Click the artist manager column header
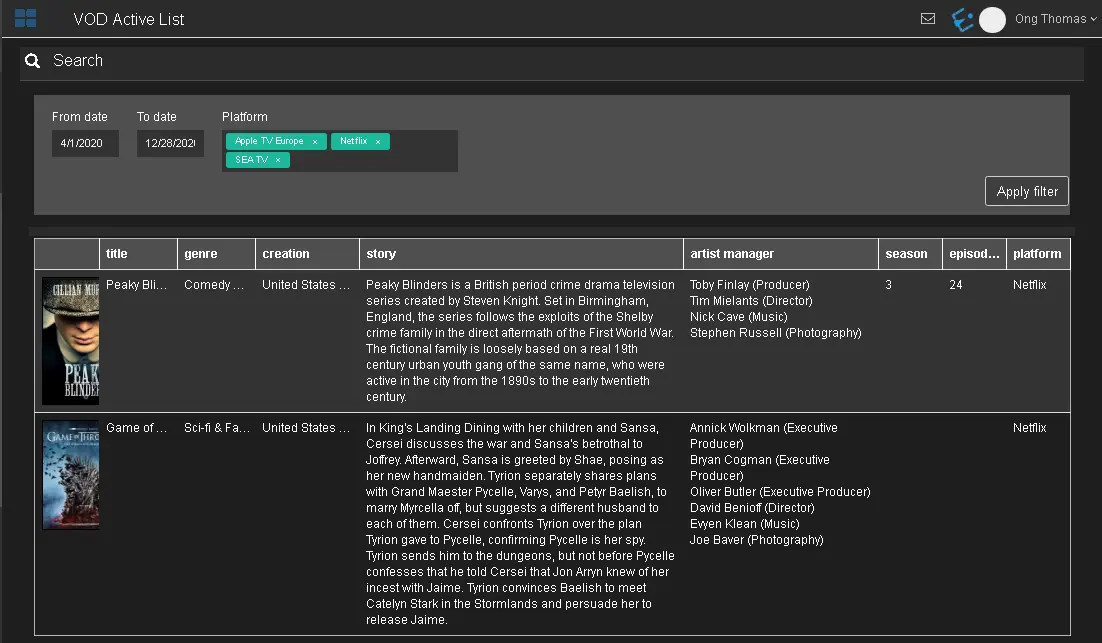Image resolution: width=1102 pixels, height=643 pixels. pos(731,254)
